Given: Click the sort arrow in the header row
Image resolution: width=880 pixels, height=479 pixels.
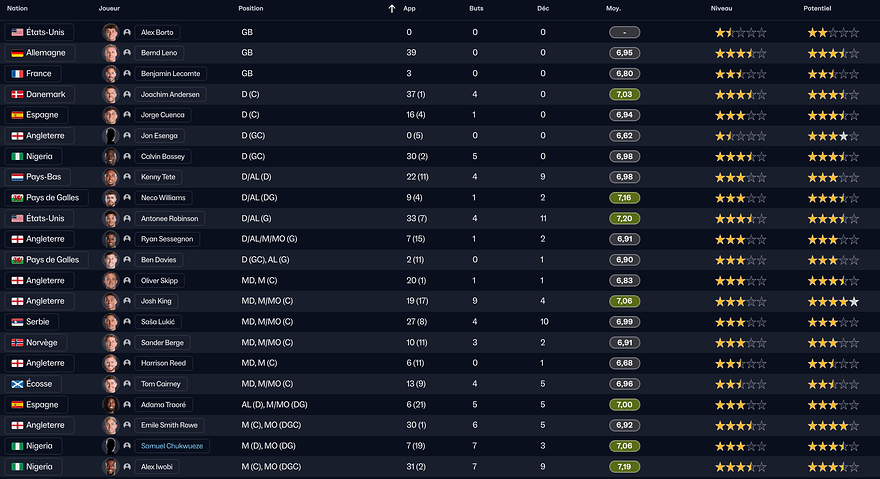Looking at the screenshot, I should pos(392,8).
